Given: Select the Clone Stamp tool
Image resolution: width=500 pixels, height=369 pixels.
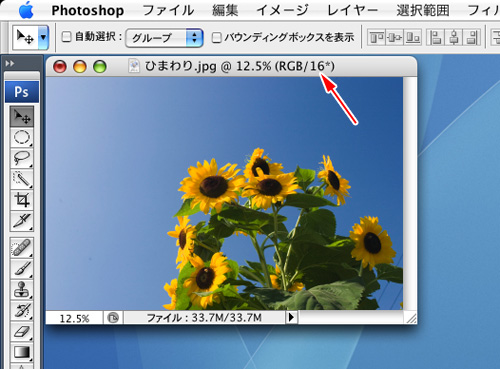Looking at the screenshot, I should coord(22,289).
